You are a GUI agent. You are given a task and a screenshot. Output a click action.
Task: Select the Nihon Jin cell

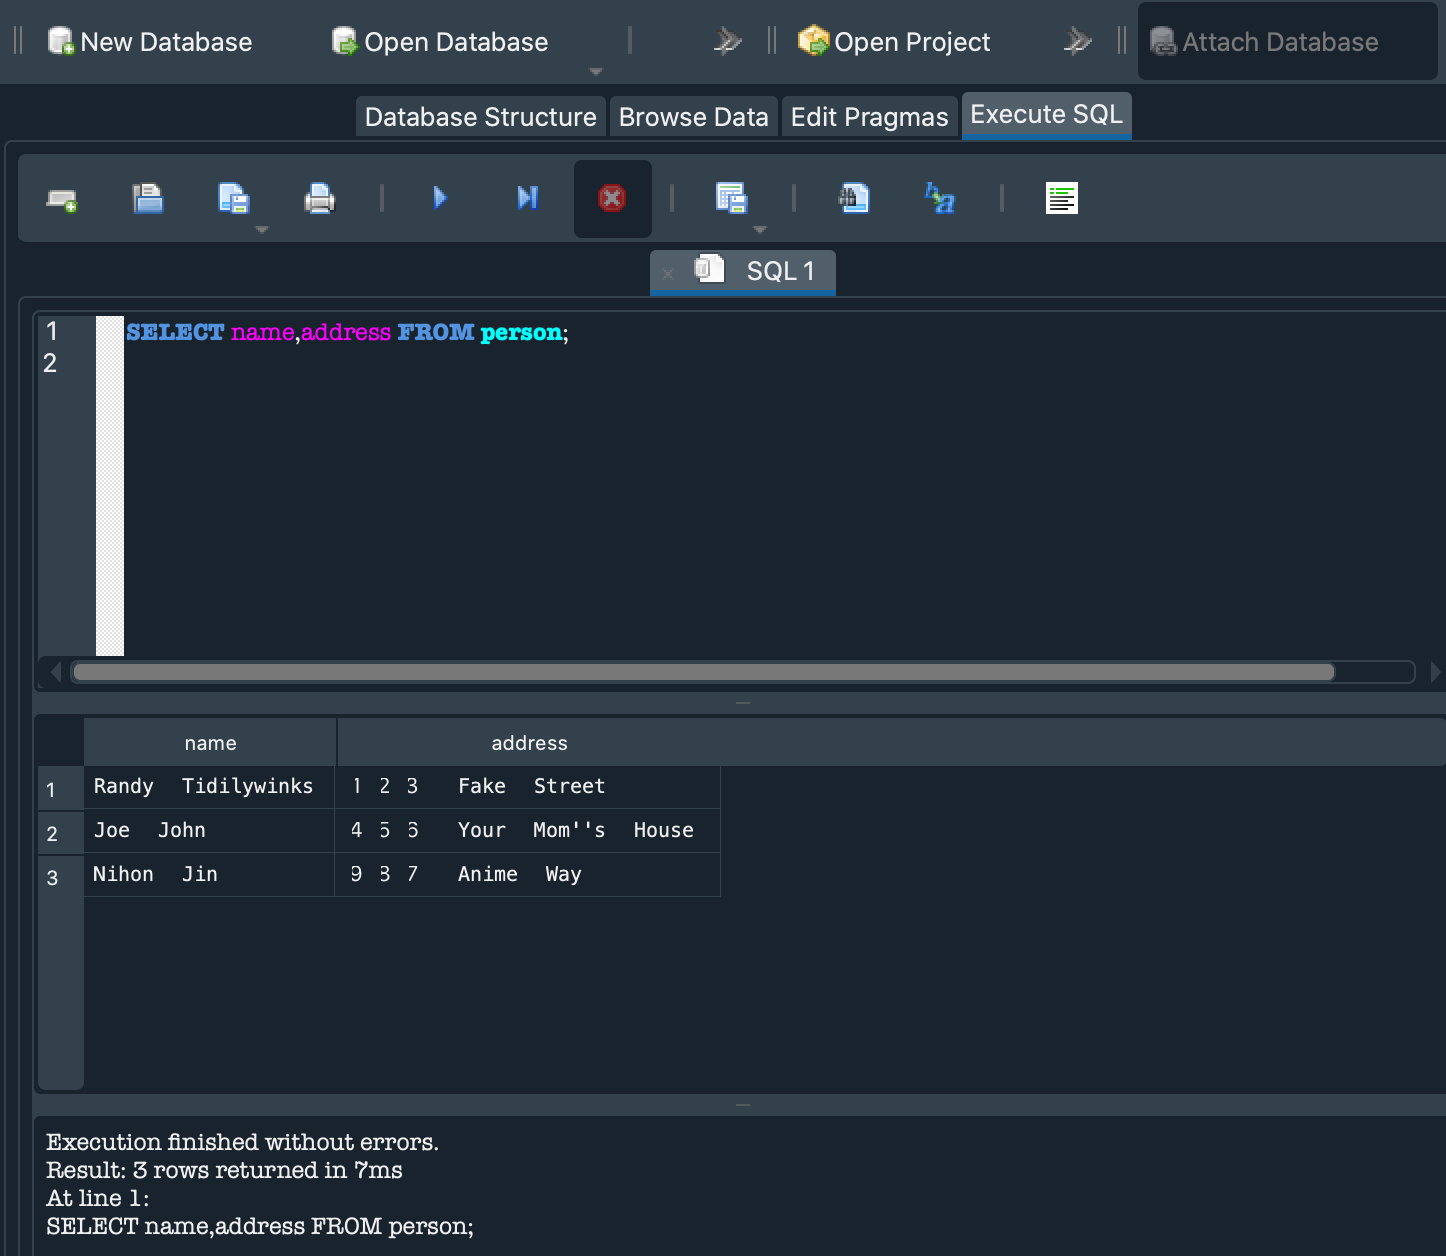(209, 875)
